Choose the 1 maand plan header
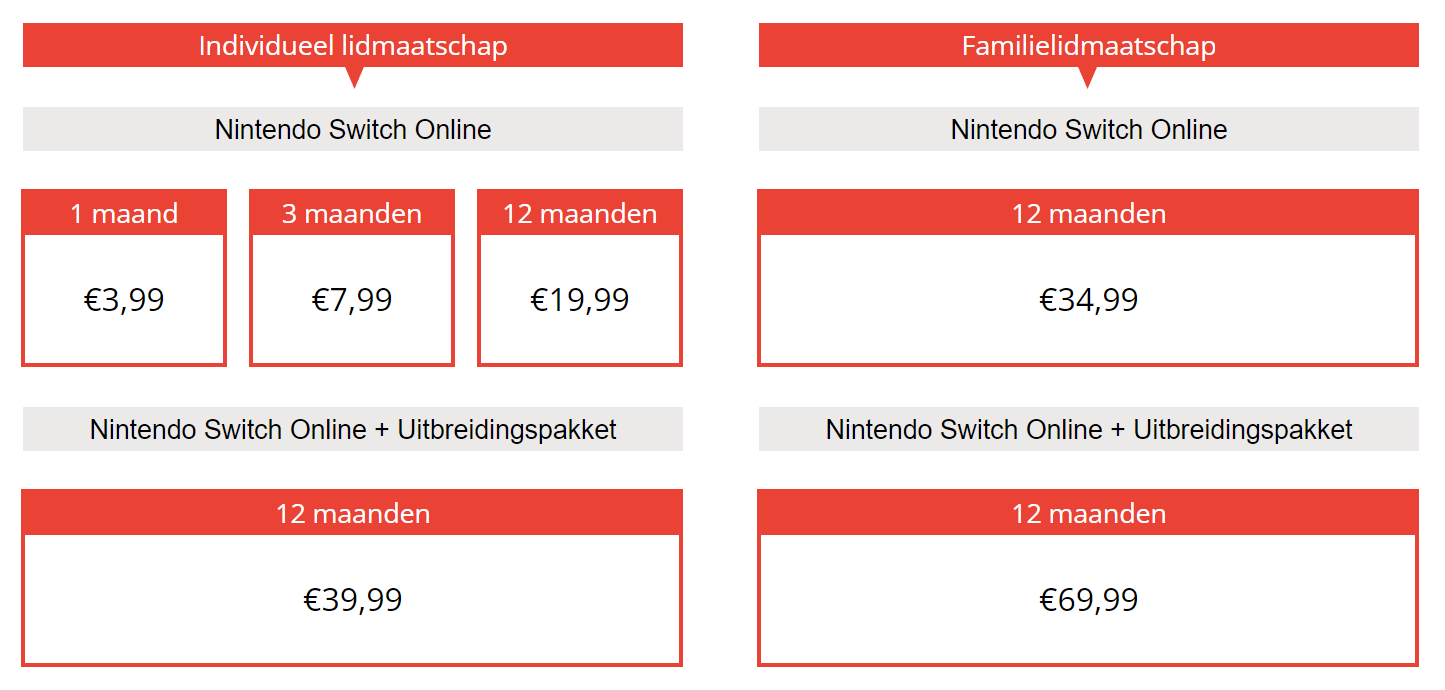This screenshot has width=1445, height=690. pos(124,213)
